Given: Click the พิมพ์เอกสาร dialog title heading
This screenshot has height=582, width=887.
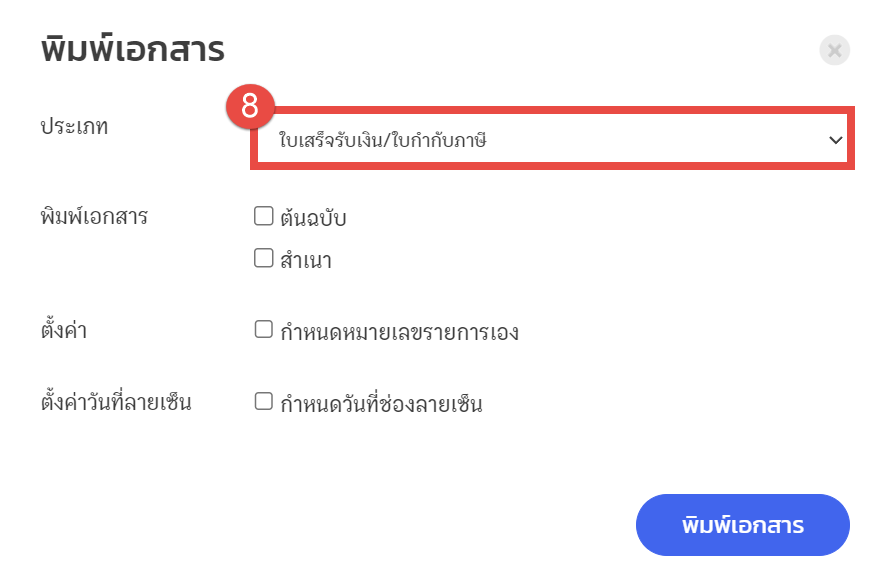Looking at the screenshot, I should (x=132, y=49).
